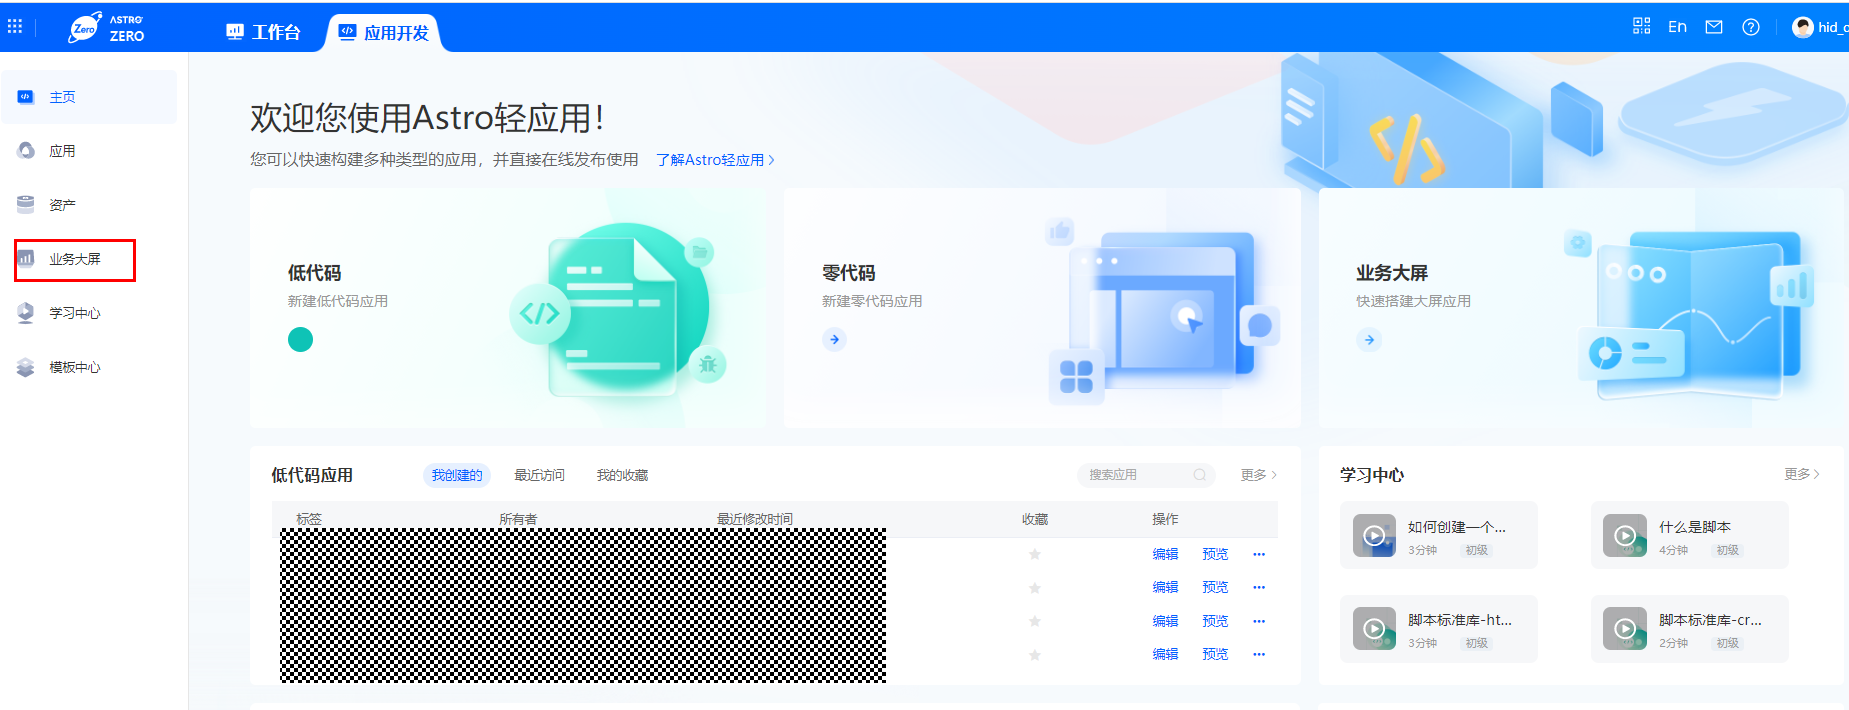Select 业务大屏 in the sidebar
The image size is (1849, 710).
pyautogui.click(x=75, y=259)
